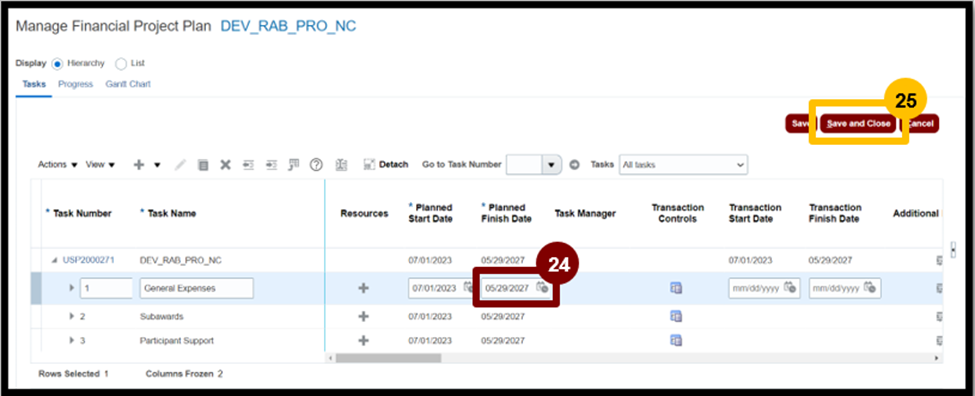Viewport: 975px width, 396px height.
Task: Click the scrollbar left arrow under the table
Action: [330, 358]
